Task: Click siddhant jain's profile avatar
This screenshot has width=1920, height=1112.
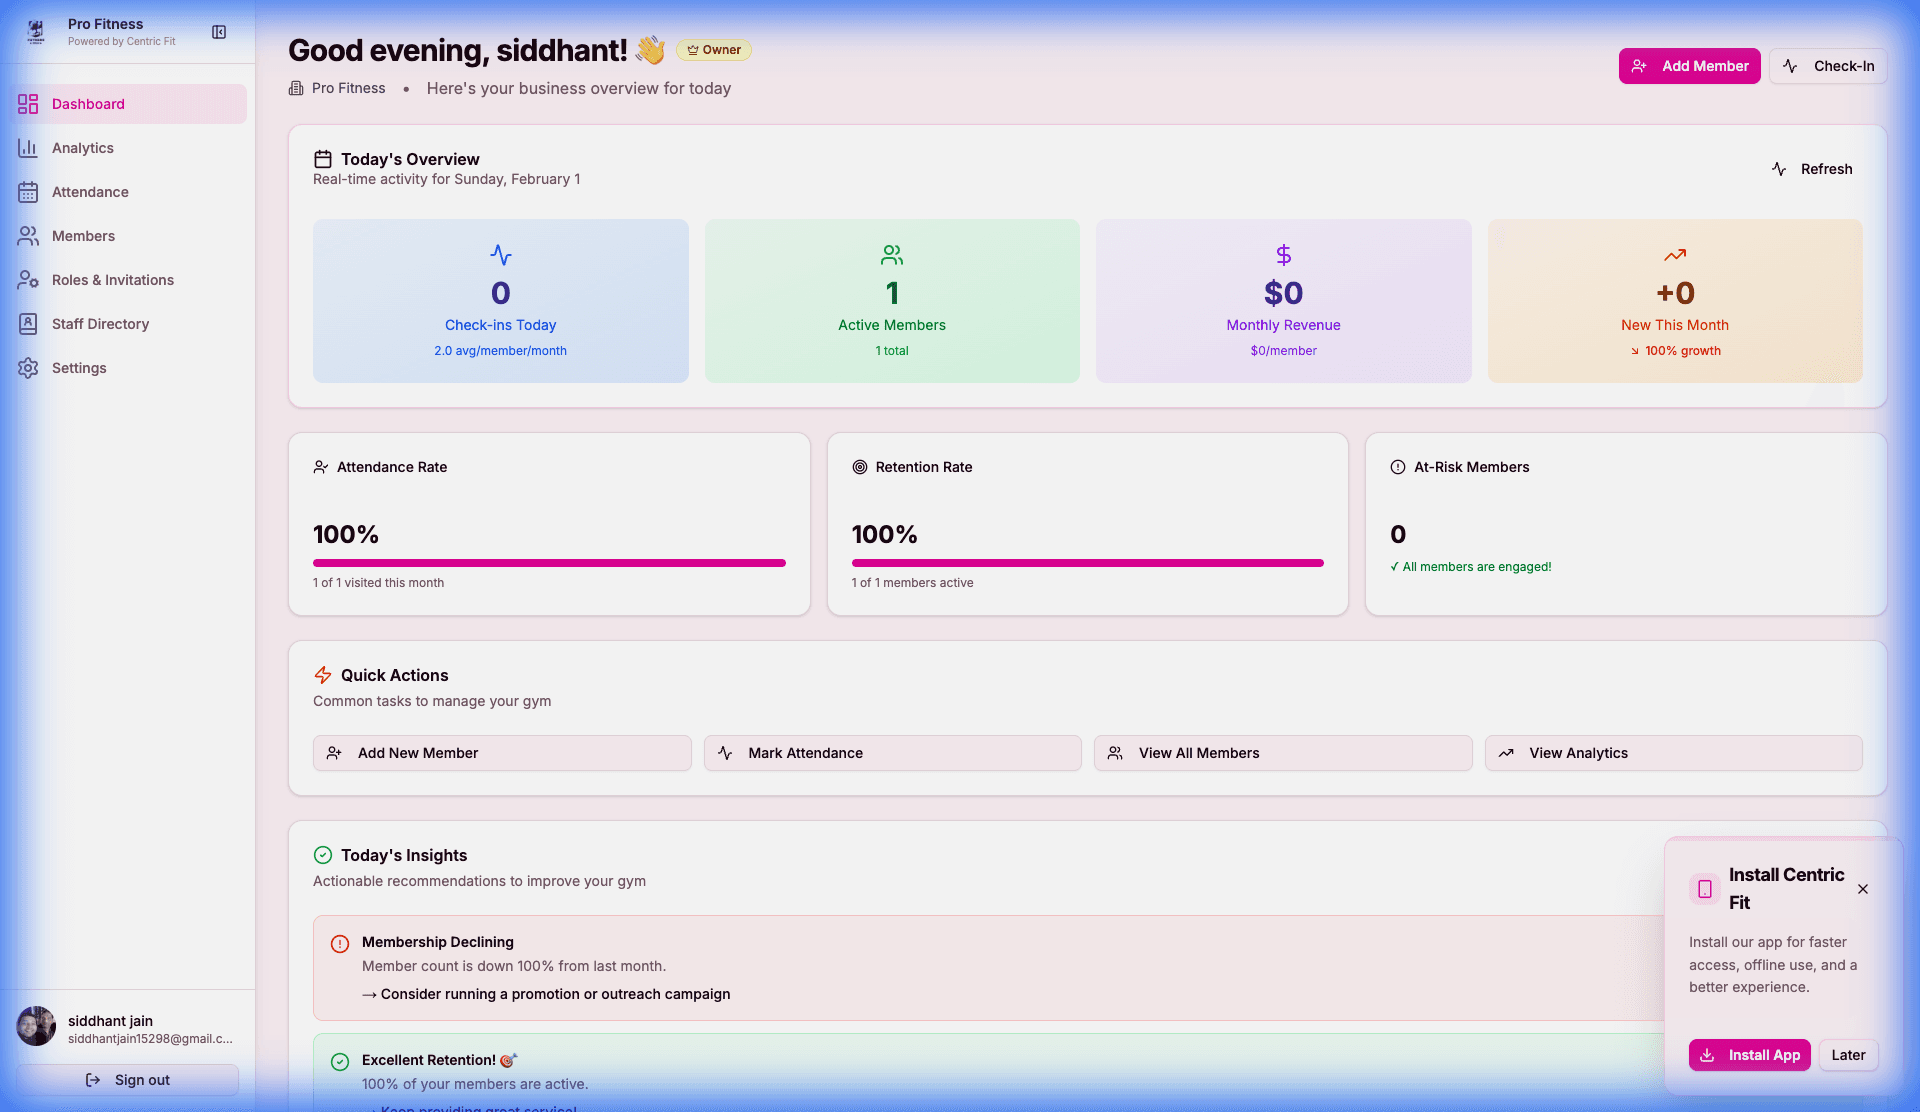Action: (36, 1025)
